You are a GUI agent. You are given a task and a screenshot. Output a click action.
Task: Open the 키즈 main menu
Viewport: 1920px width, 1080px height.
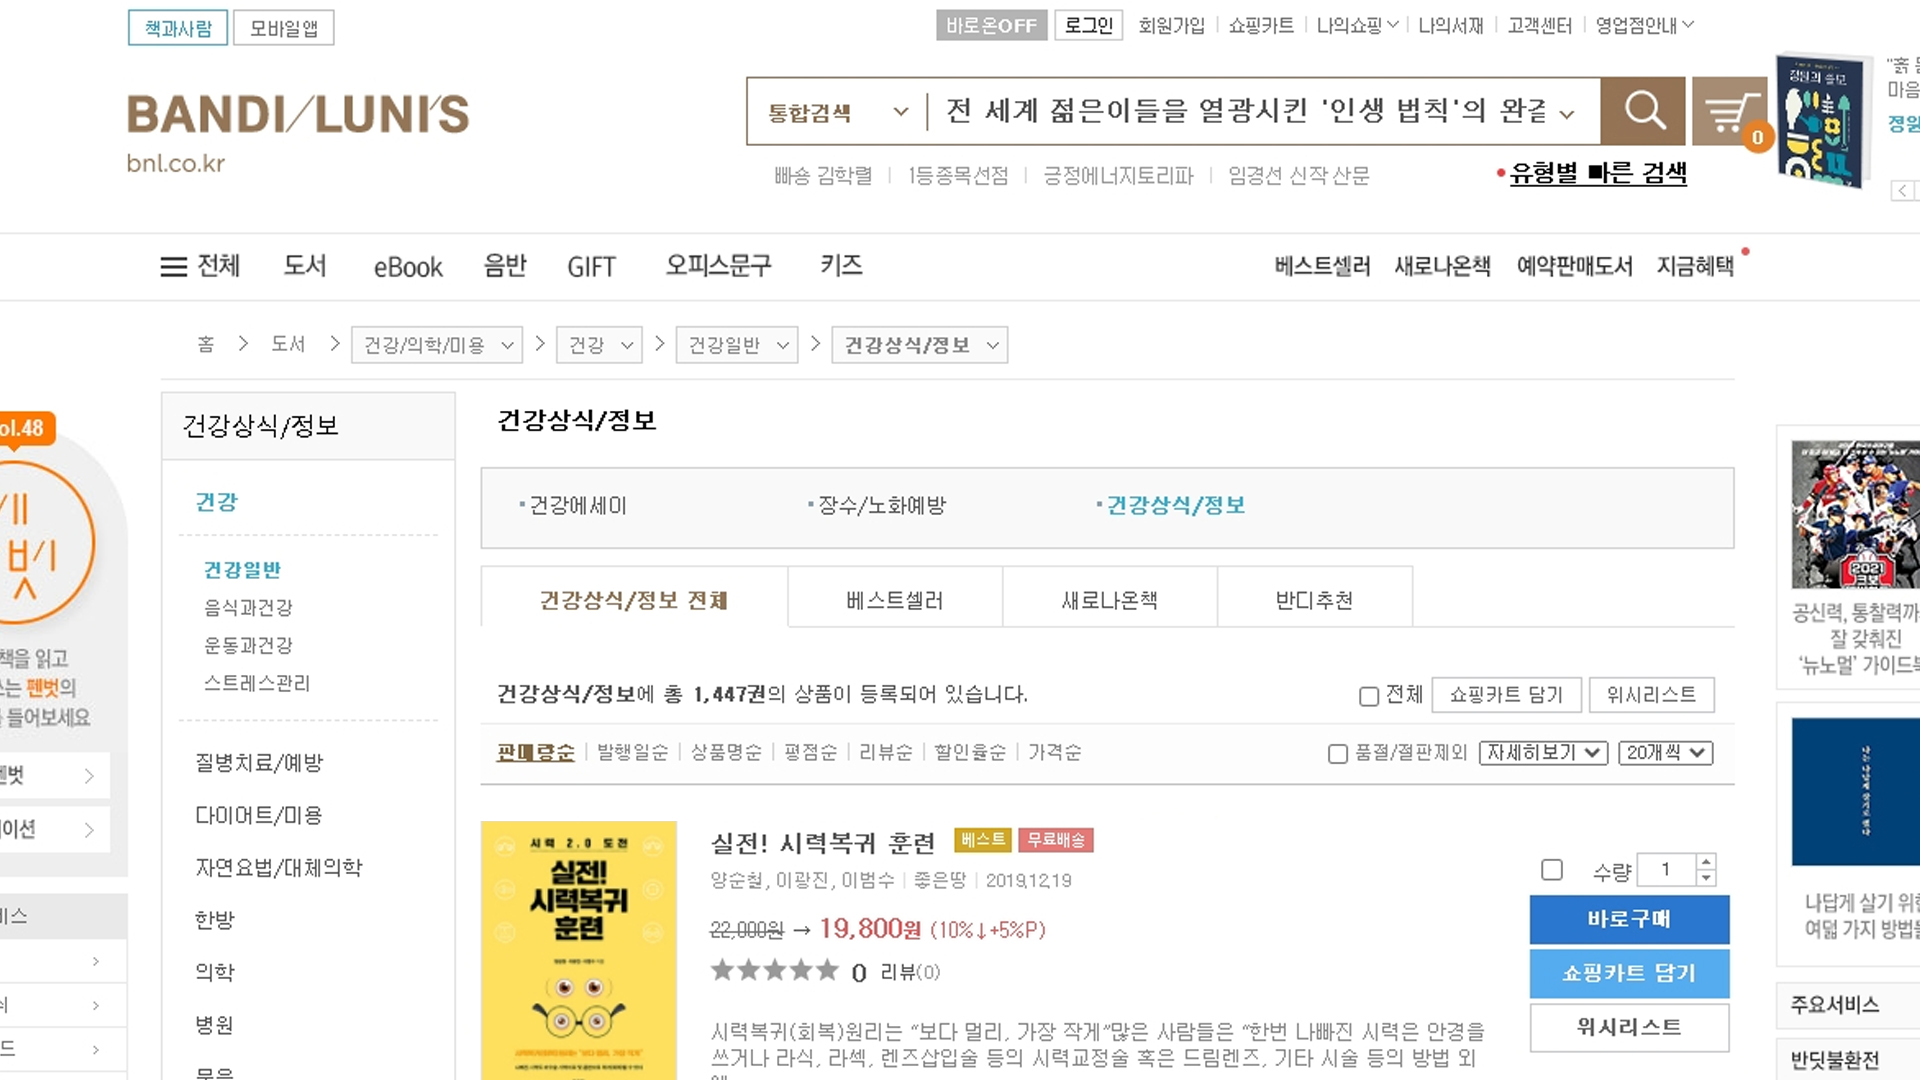(x=841, y=265)
